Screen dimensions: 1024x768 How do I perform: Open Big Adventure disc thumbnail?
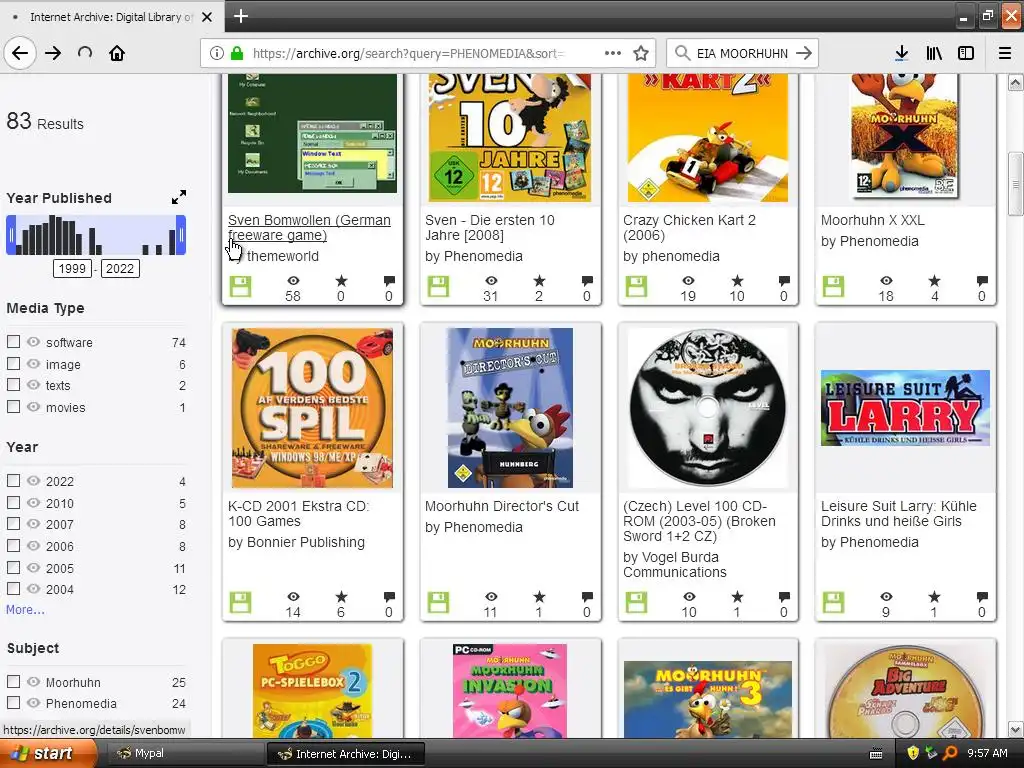[905, 692]
